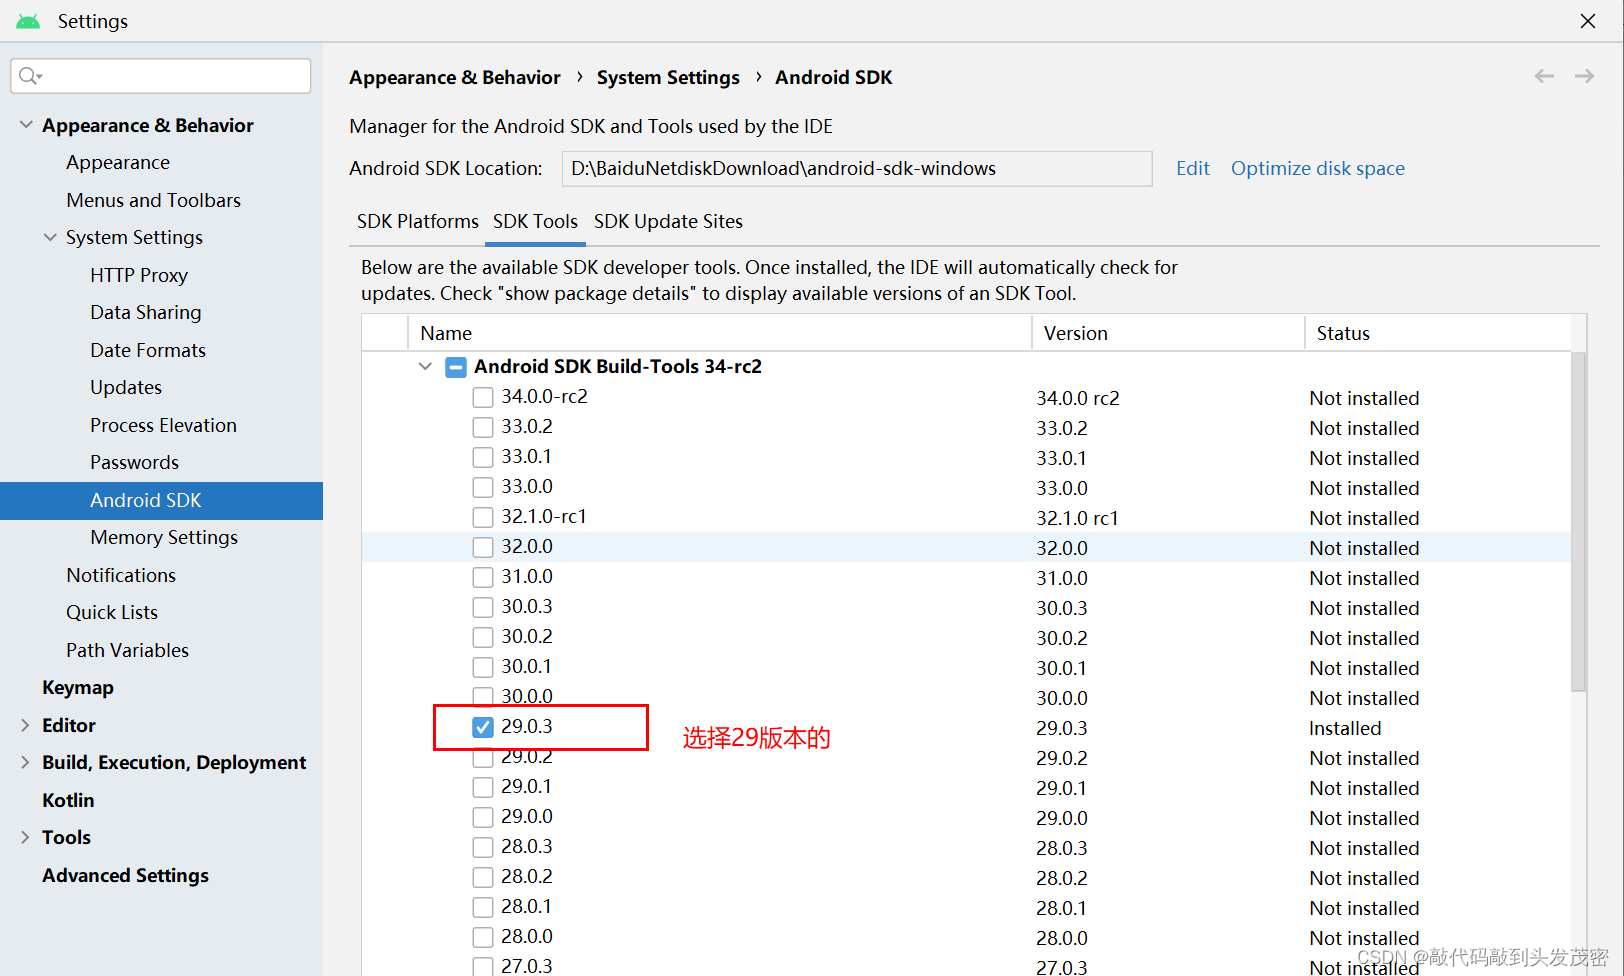
Task: Open Quick Lists settings
Action: [112, 612]
